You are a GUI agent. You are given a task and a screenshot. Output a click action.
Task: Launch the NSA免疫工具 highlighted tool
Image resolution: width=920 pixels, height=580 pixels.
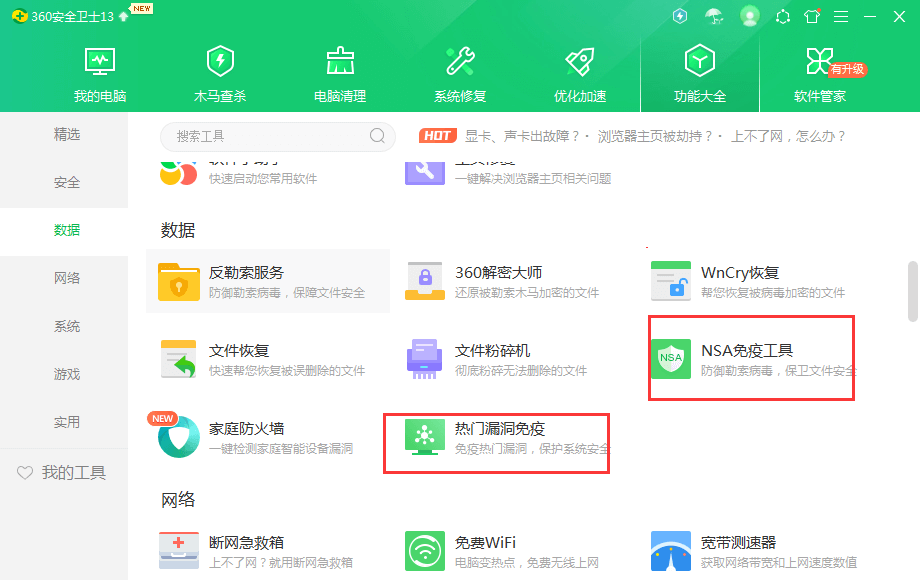coord(750,359)
